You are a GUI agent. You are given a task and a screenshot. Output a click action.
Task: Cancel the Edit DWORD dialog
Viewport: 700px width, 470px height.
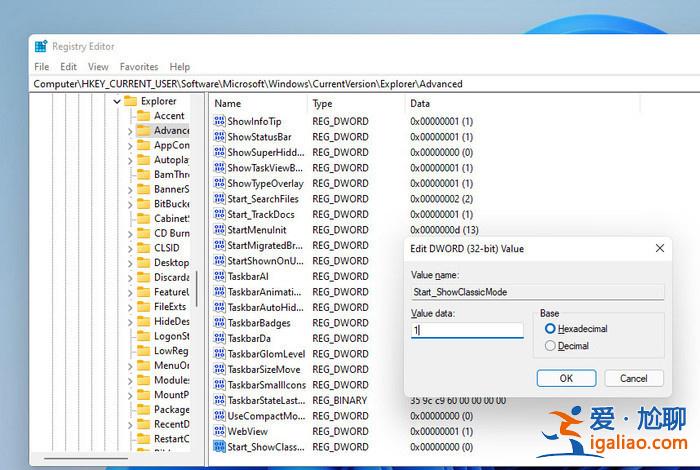633,378
